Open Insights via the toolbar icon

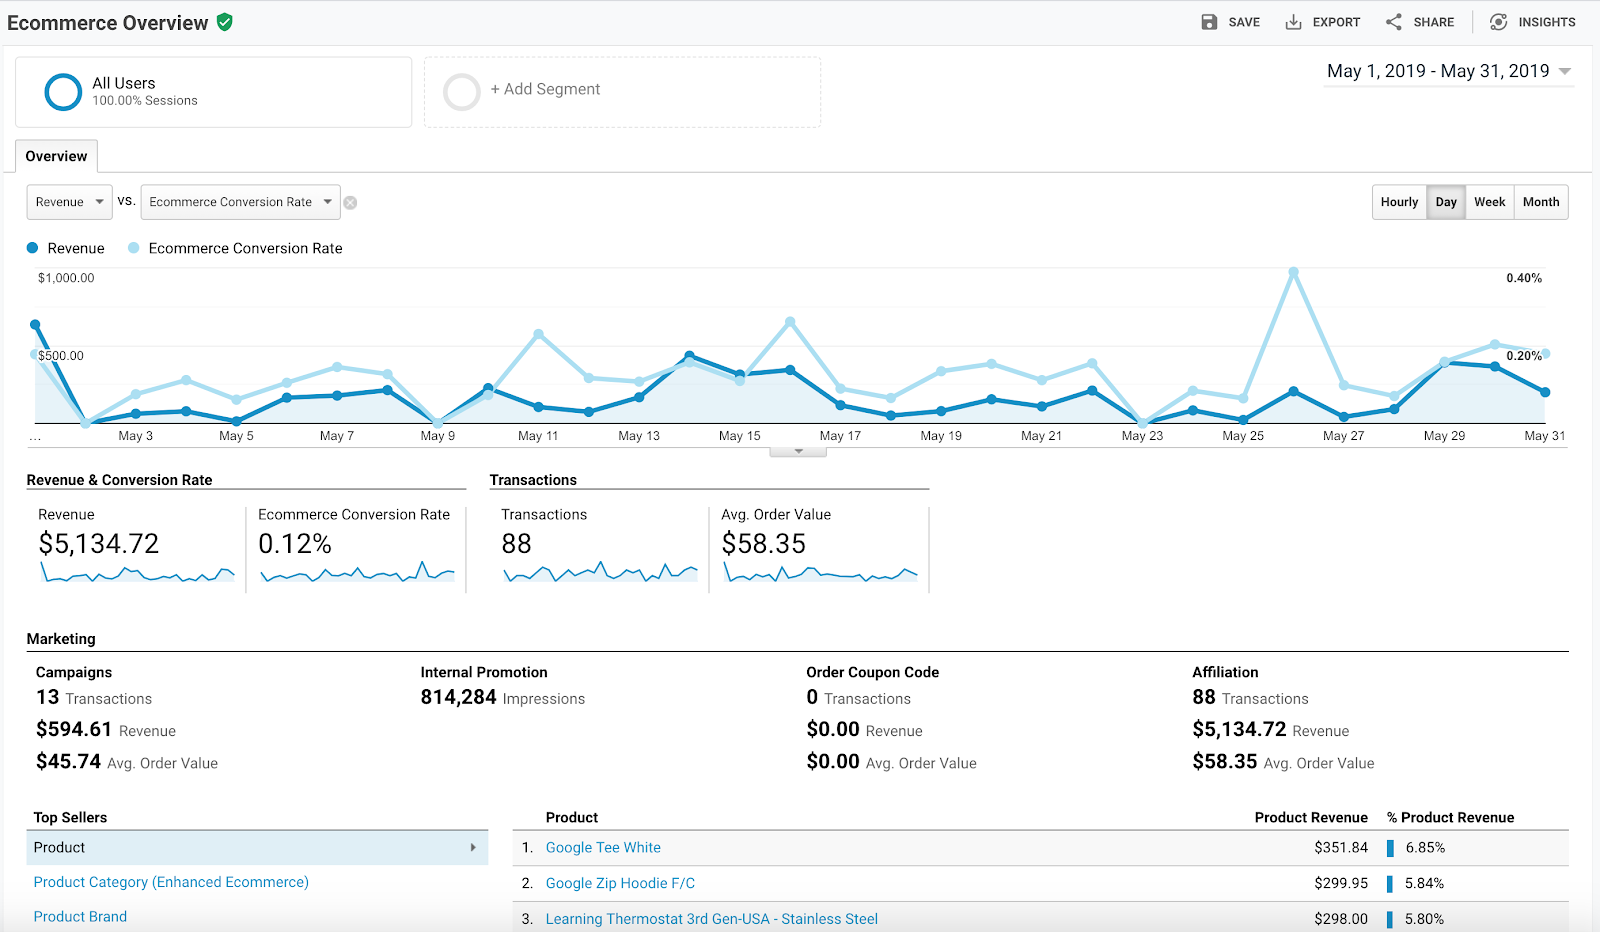point(1498,21)
